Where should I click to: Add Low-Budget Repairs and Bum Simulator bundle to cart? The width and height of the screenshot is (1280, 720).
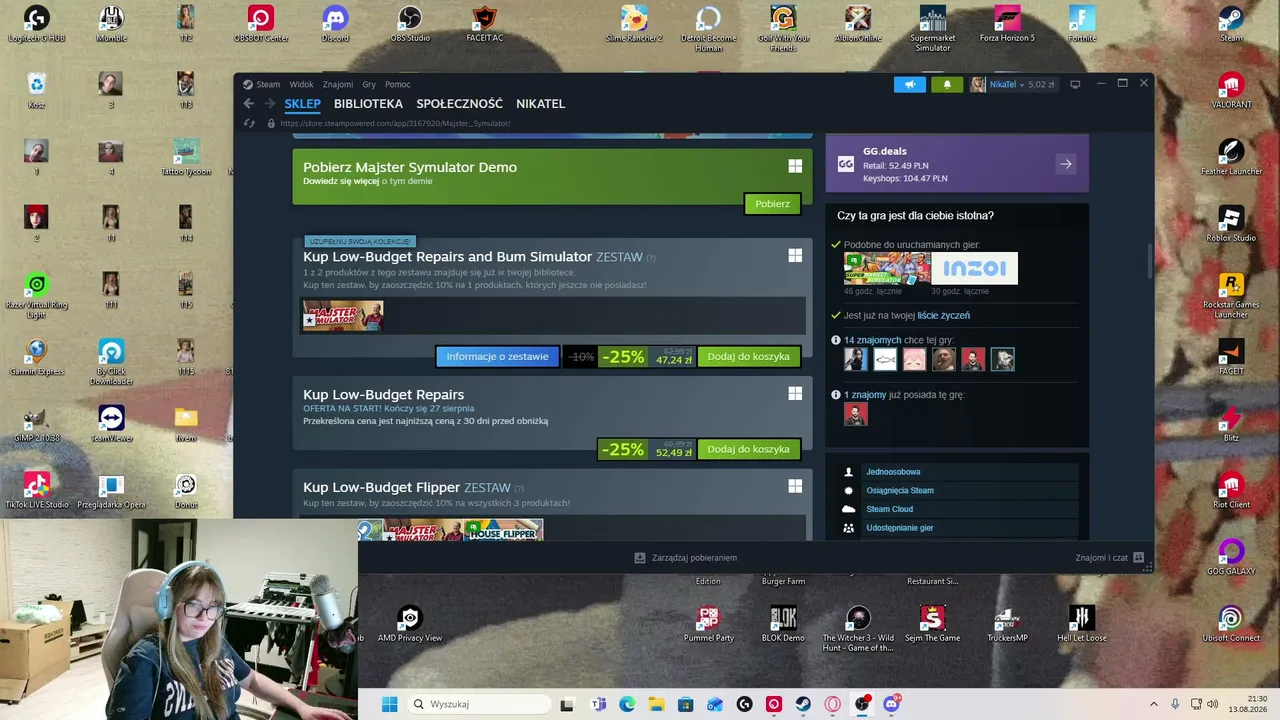(x=748, y=357)
